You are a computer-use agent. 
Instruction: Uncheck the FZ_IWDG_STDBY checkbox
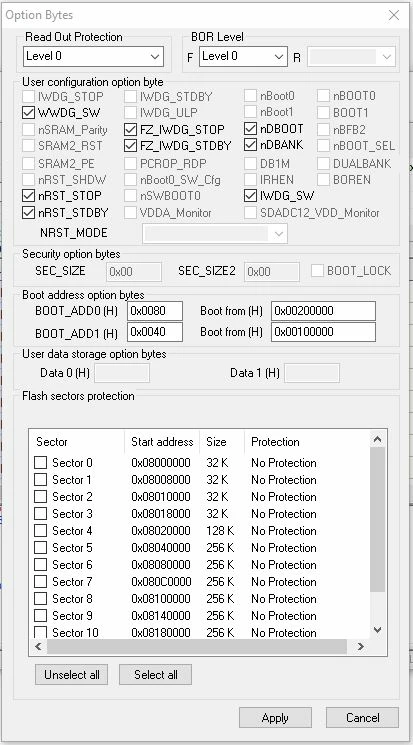tap(130, 145)
